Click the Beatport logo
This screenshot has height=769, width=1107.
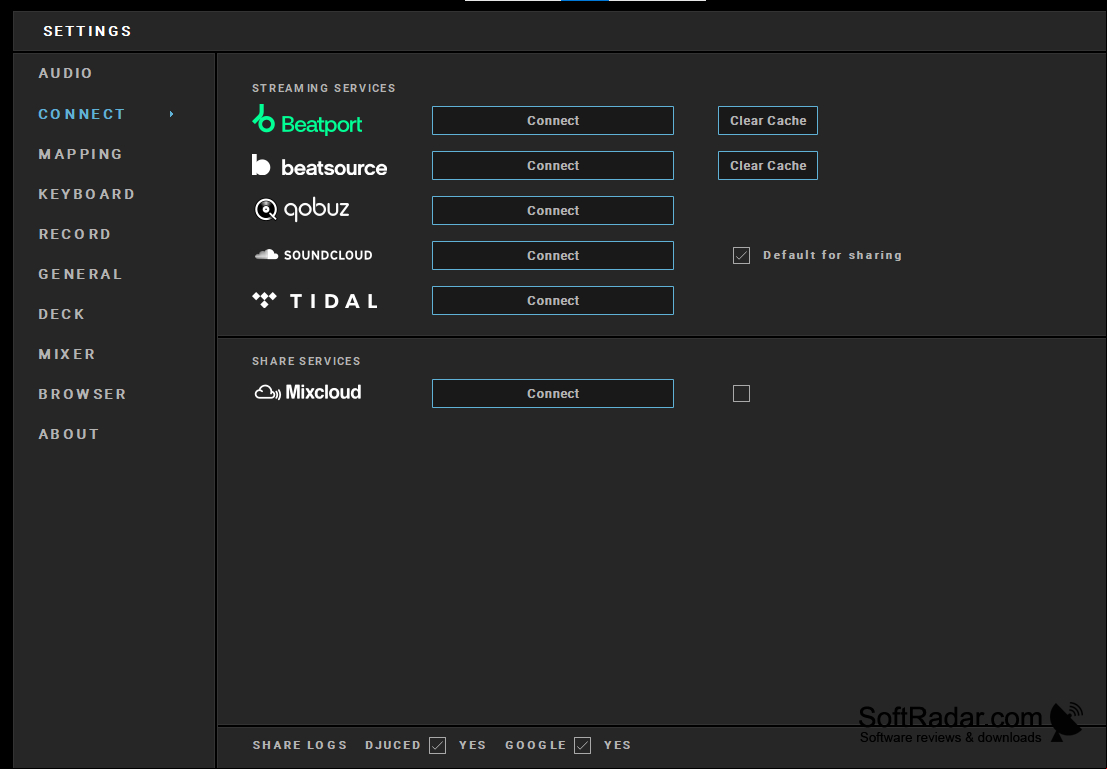pyautogui.click(x=307, y=120)
